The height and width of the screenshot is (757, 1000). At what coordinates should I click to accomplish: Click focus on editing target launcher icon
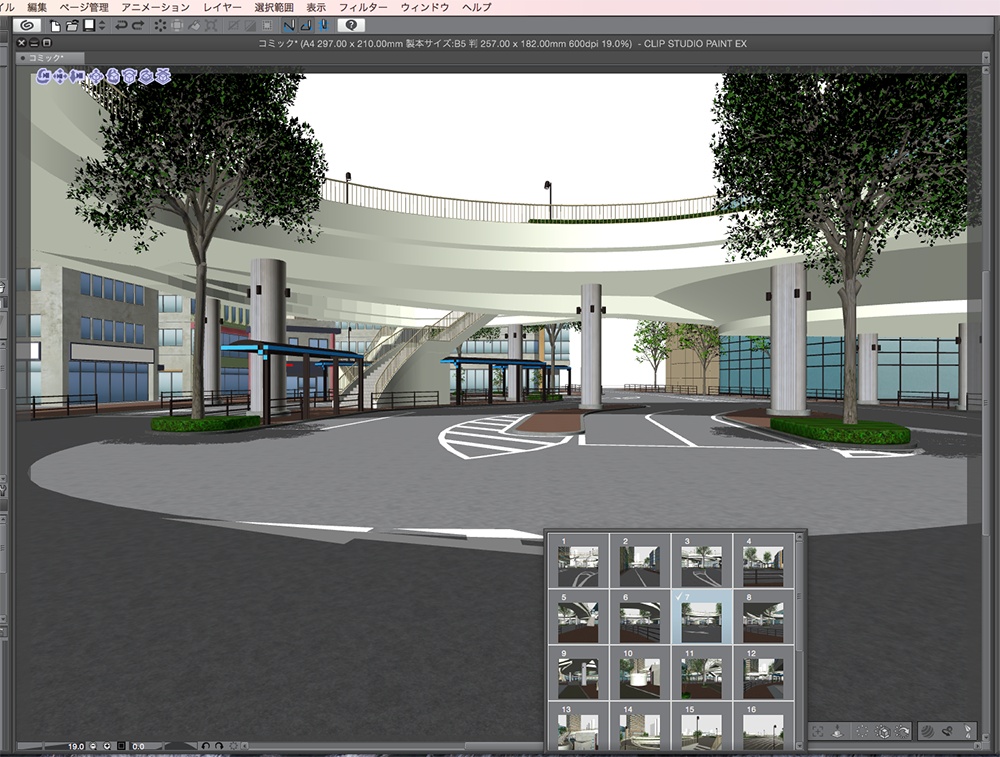click(x=818, y=731)
